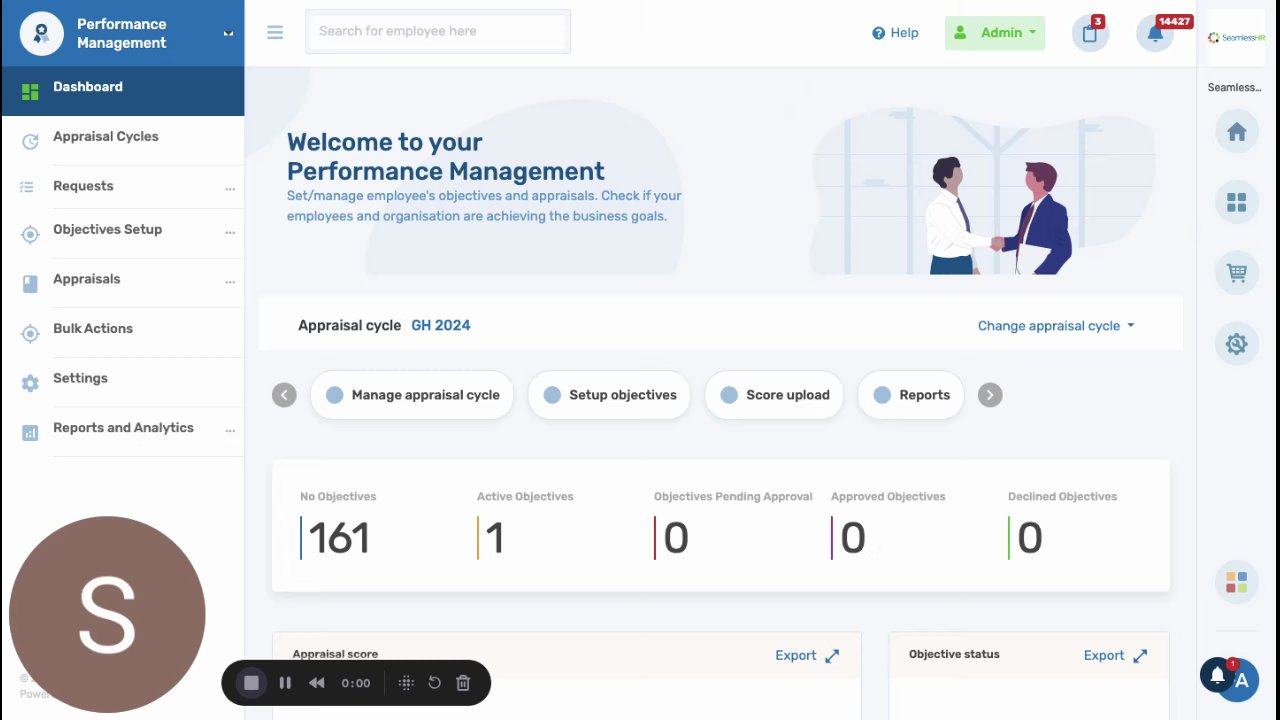Screen dimensions: 1280x720
Task: Open the top notifications bell with 14427 badge
Action: 1155,33
